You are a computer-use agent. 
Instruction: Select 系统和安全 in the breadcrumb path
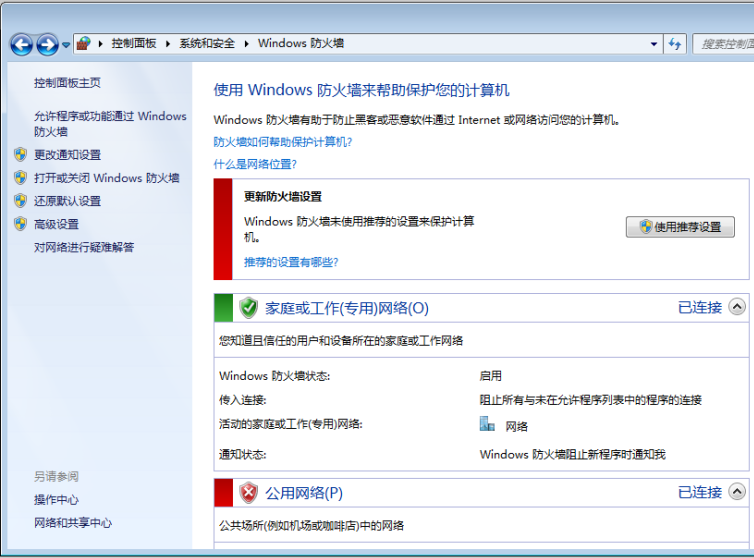(x=207, y=44)
